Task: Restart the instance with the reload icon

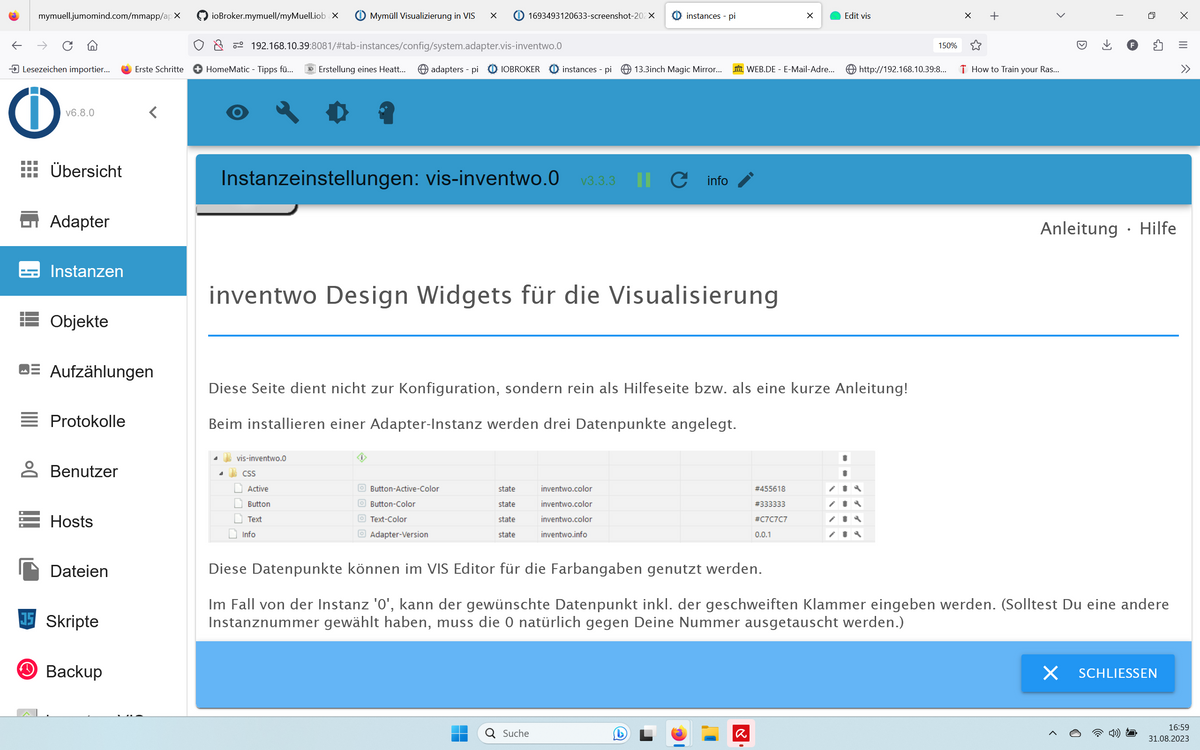Action: pyautogui.click(x=679, y=180)
